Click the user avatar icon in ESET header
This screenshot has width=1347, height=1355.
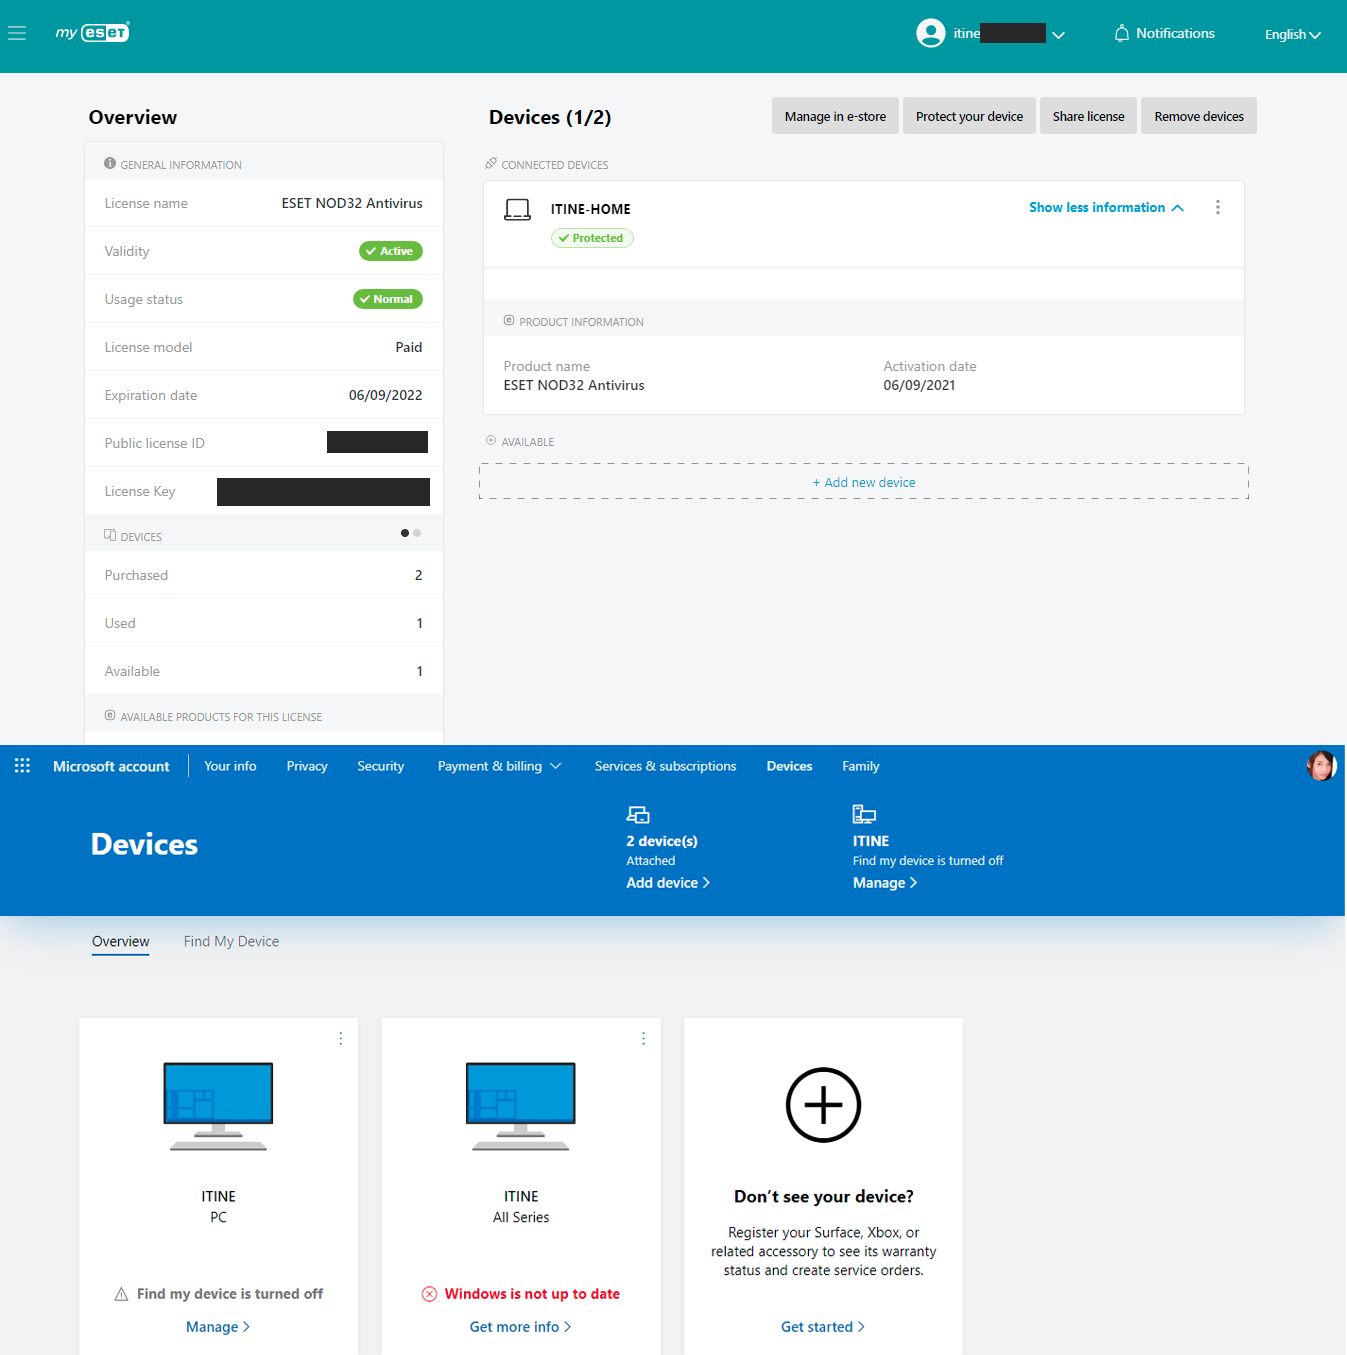point(931,33)
